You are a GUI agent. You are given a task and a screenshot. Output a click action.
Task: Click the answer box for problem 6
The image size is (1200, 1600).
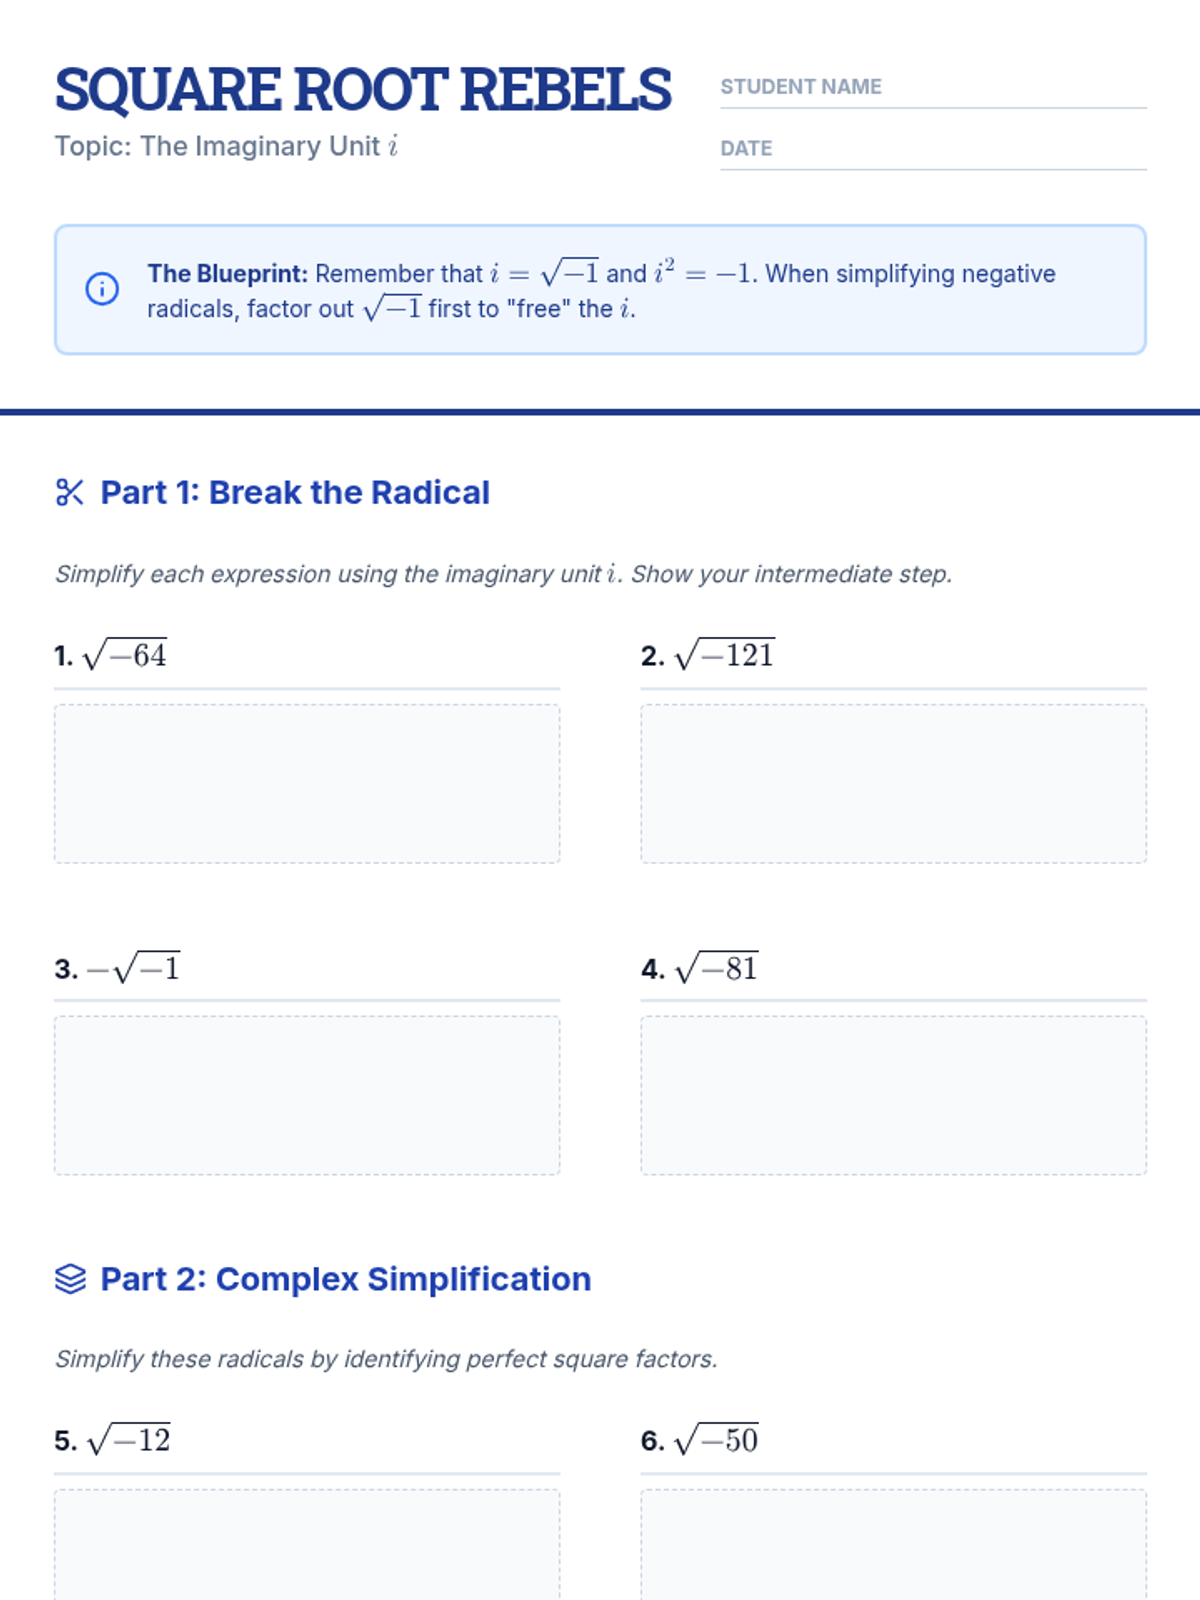pos(893,1544)
